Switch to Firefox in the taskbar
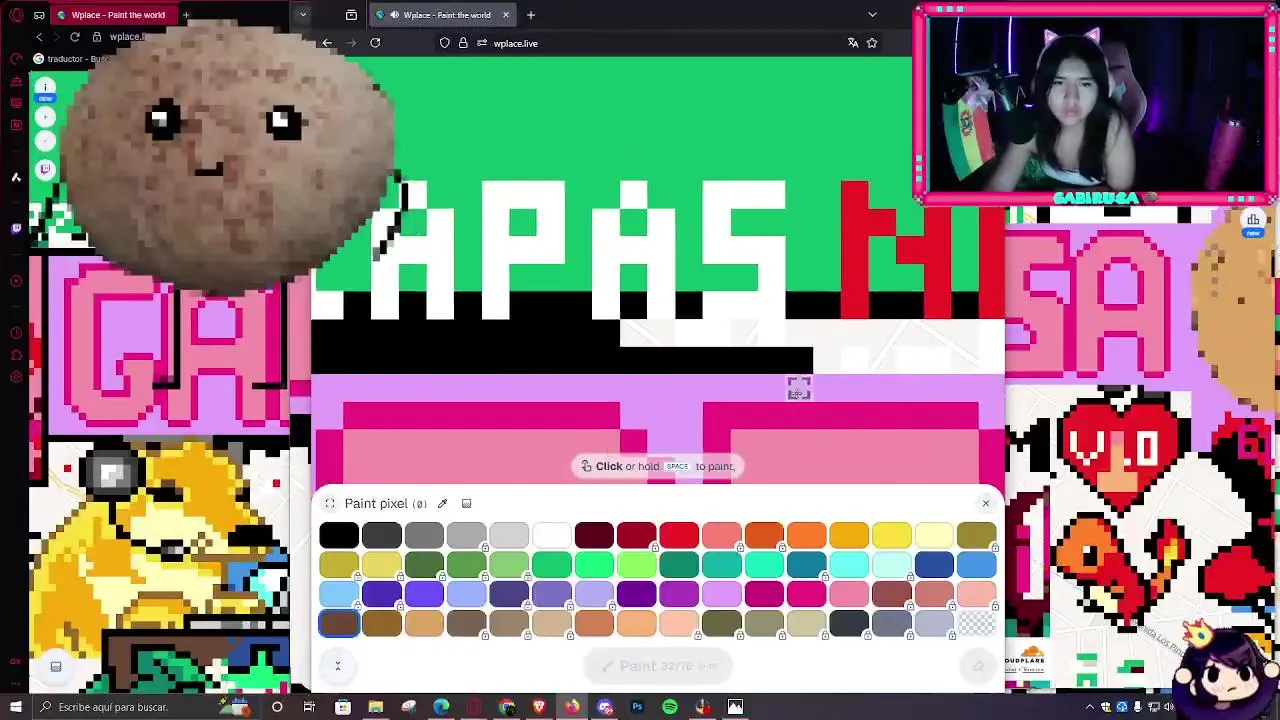The width and height of the screenshot is (1280, 720). pos(571,707)
